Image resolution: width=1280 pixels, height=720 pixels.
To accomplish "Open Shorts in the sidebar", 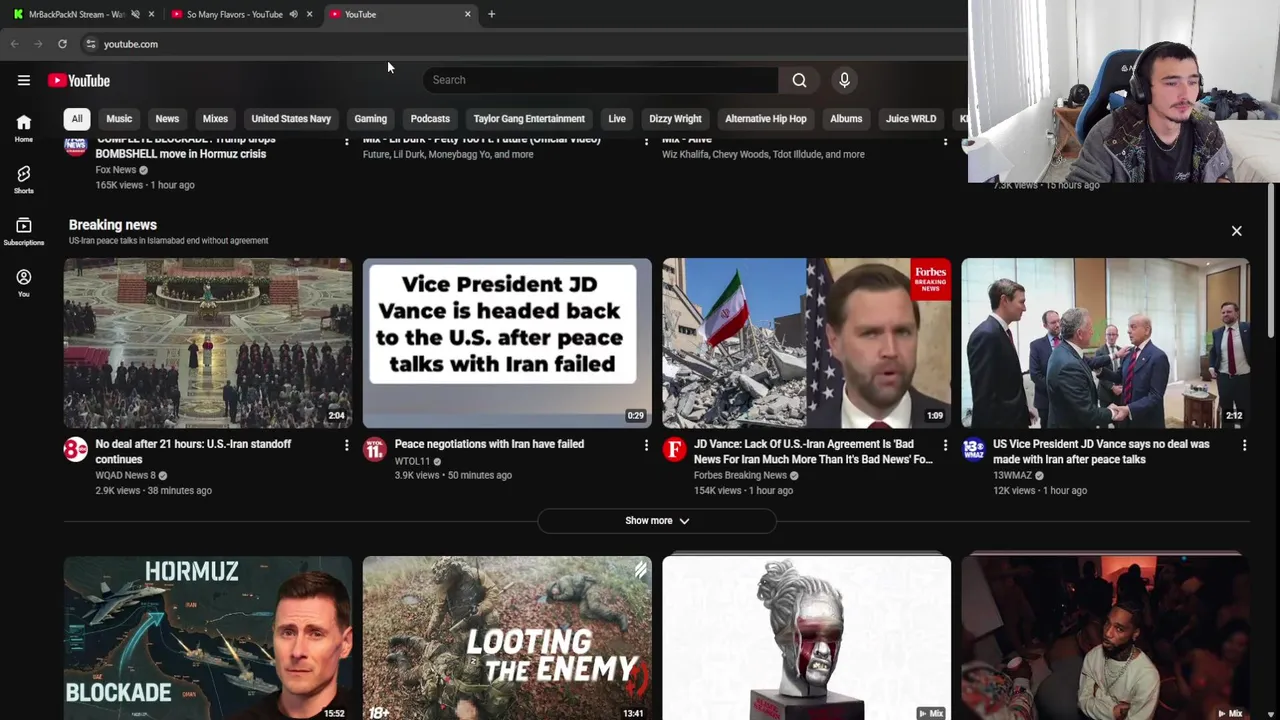I will click(24, 179).
